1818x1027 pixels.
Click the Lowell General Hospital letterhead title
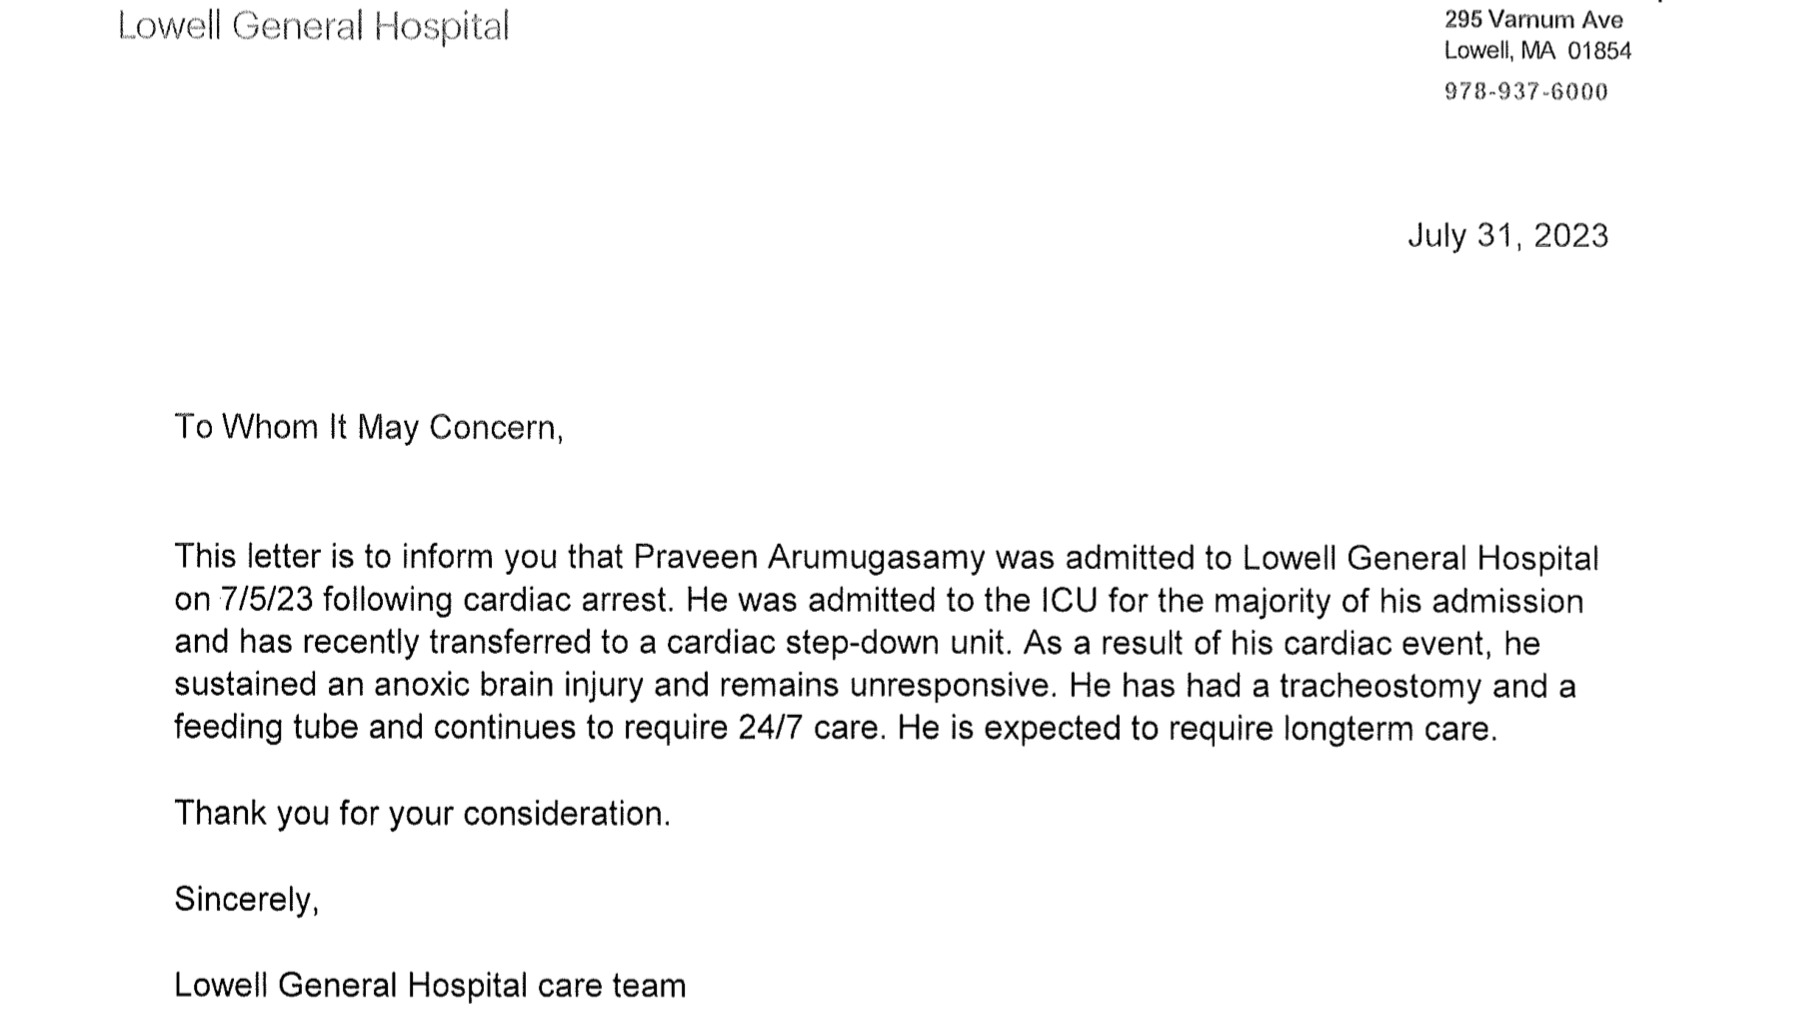(x=313, y=26)
